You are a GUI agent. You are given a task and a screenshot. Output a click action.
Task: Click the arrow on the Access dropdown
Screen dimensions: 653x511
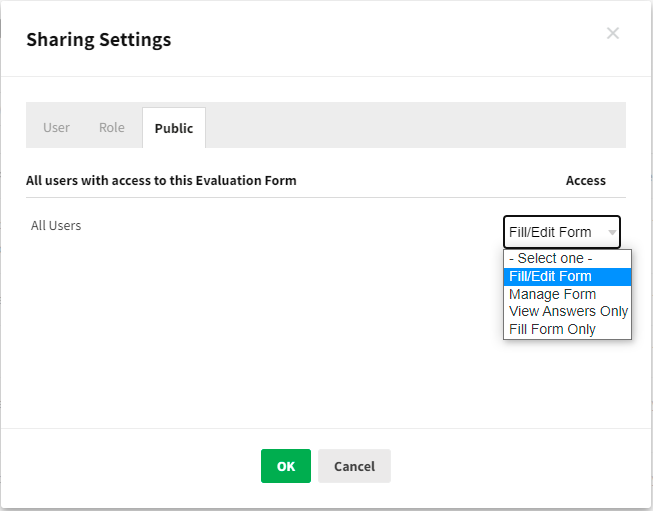pos(611,232)
